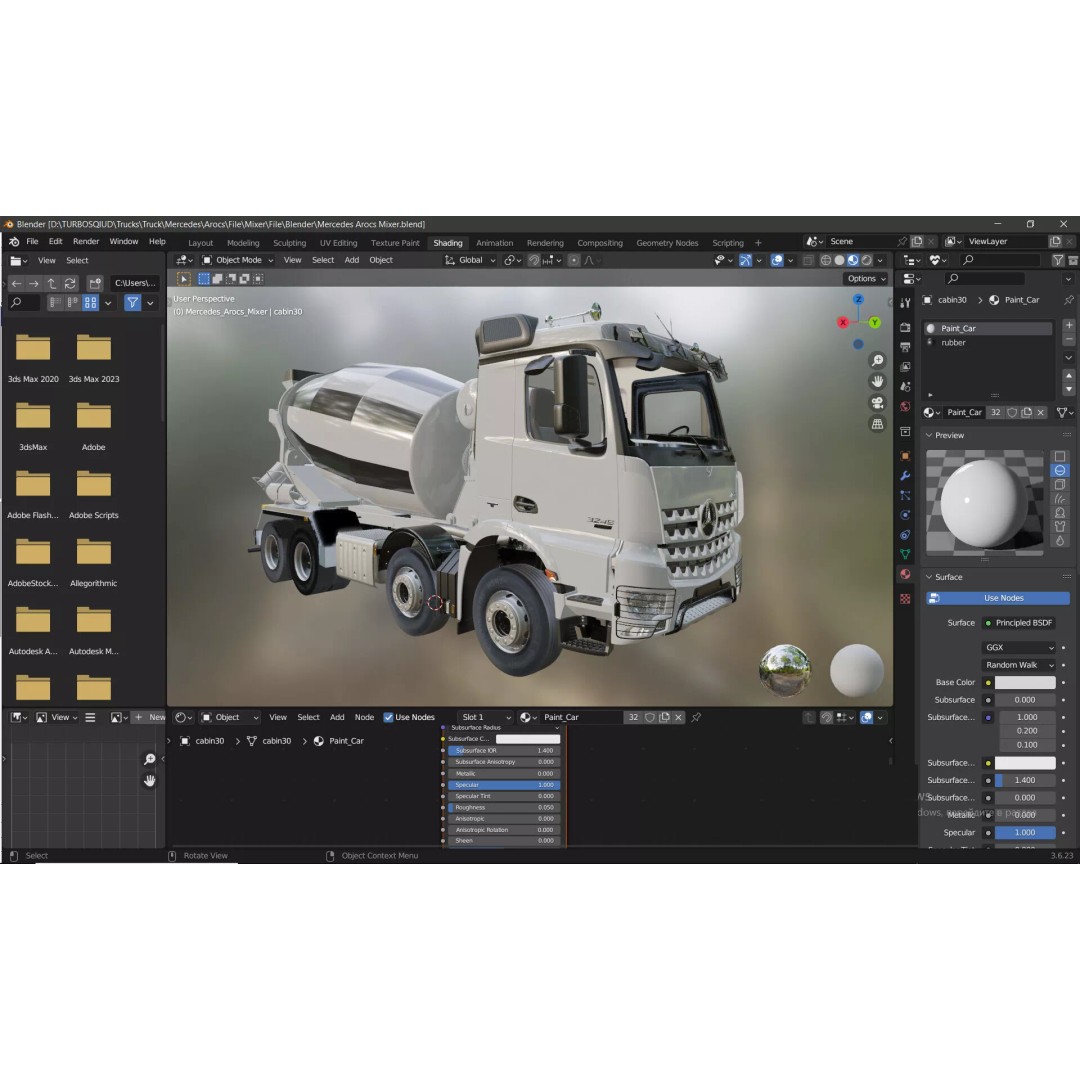This screenshot has width=1080, height=1080.
Task: Open viewport Options dropdown
Action: pos(866,279)
